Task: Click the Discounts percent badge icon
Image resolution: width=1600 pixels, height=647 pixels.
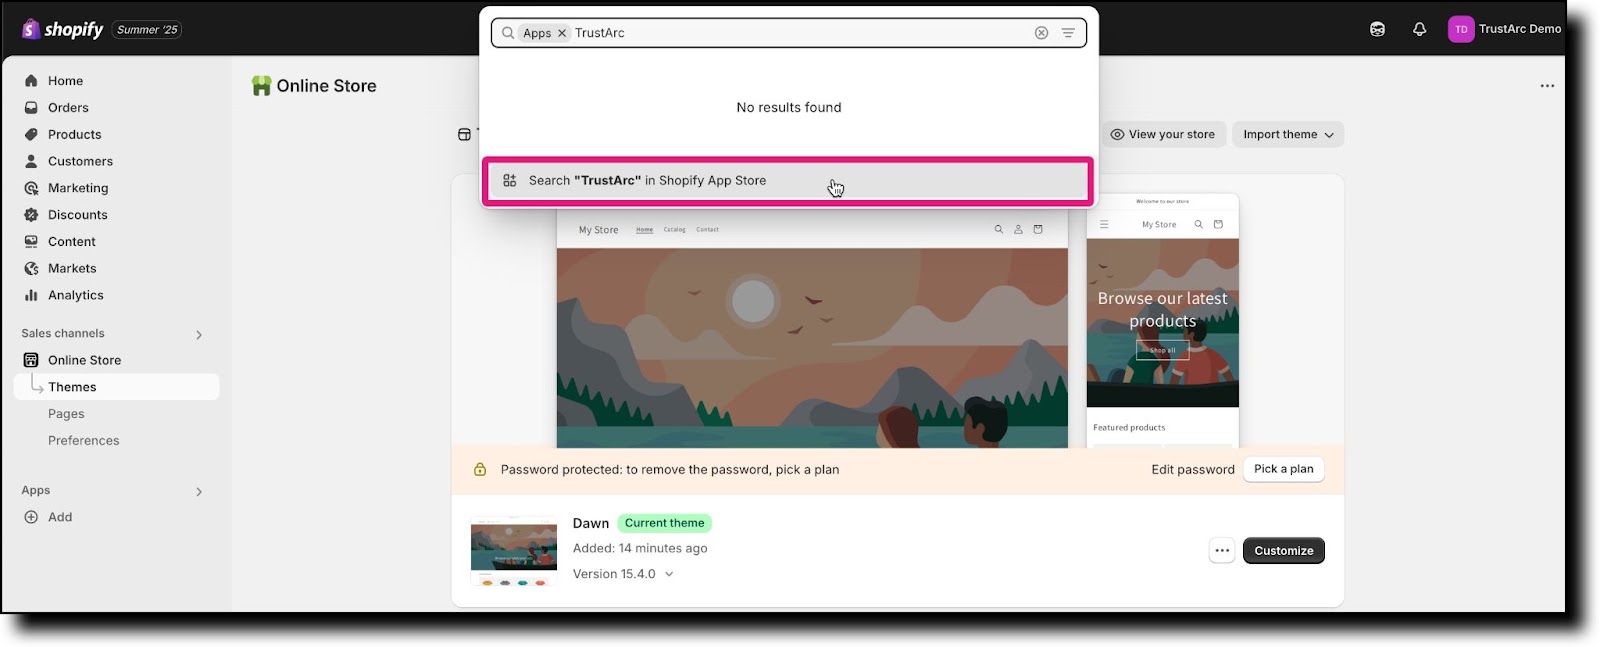Action: (31, 215)
